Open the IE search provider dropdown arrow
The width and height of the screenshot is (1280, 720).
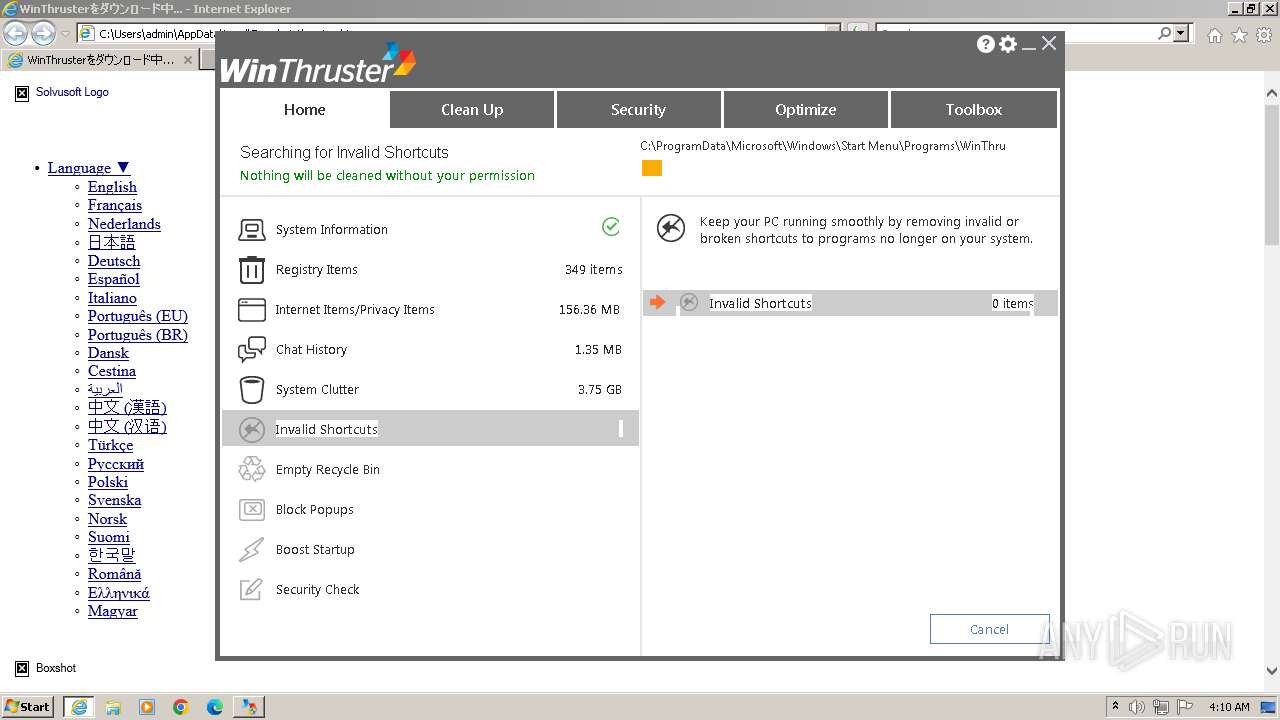[1182, 34]
